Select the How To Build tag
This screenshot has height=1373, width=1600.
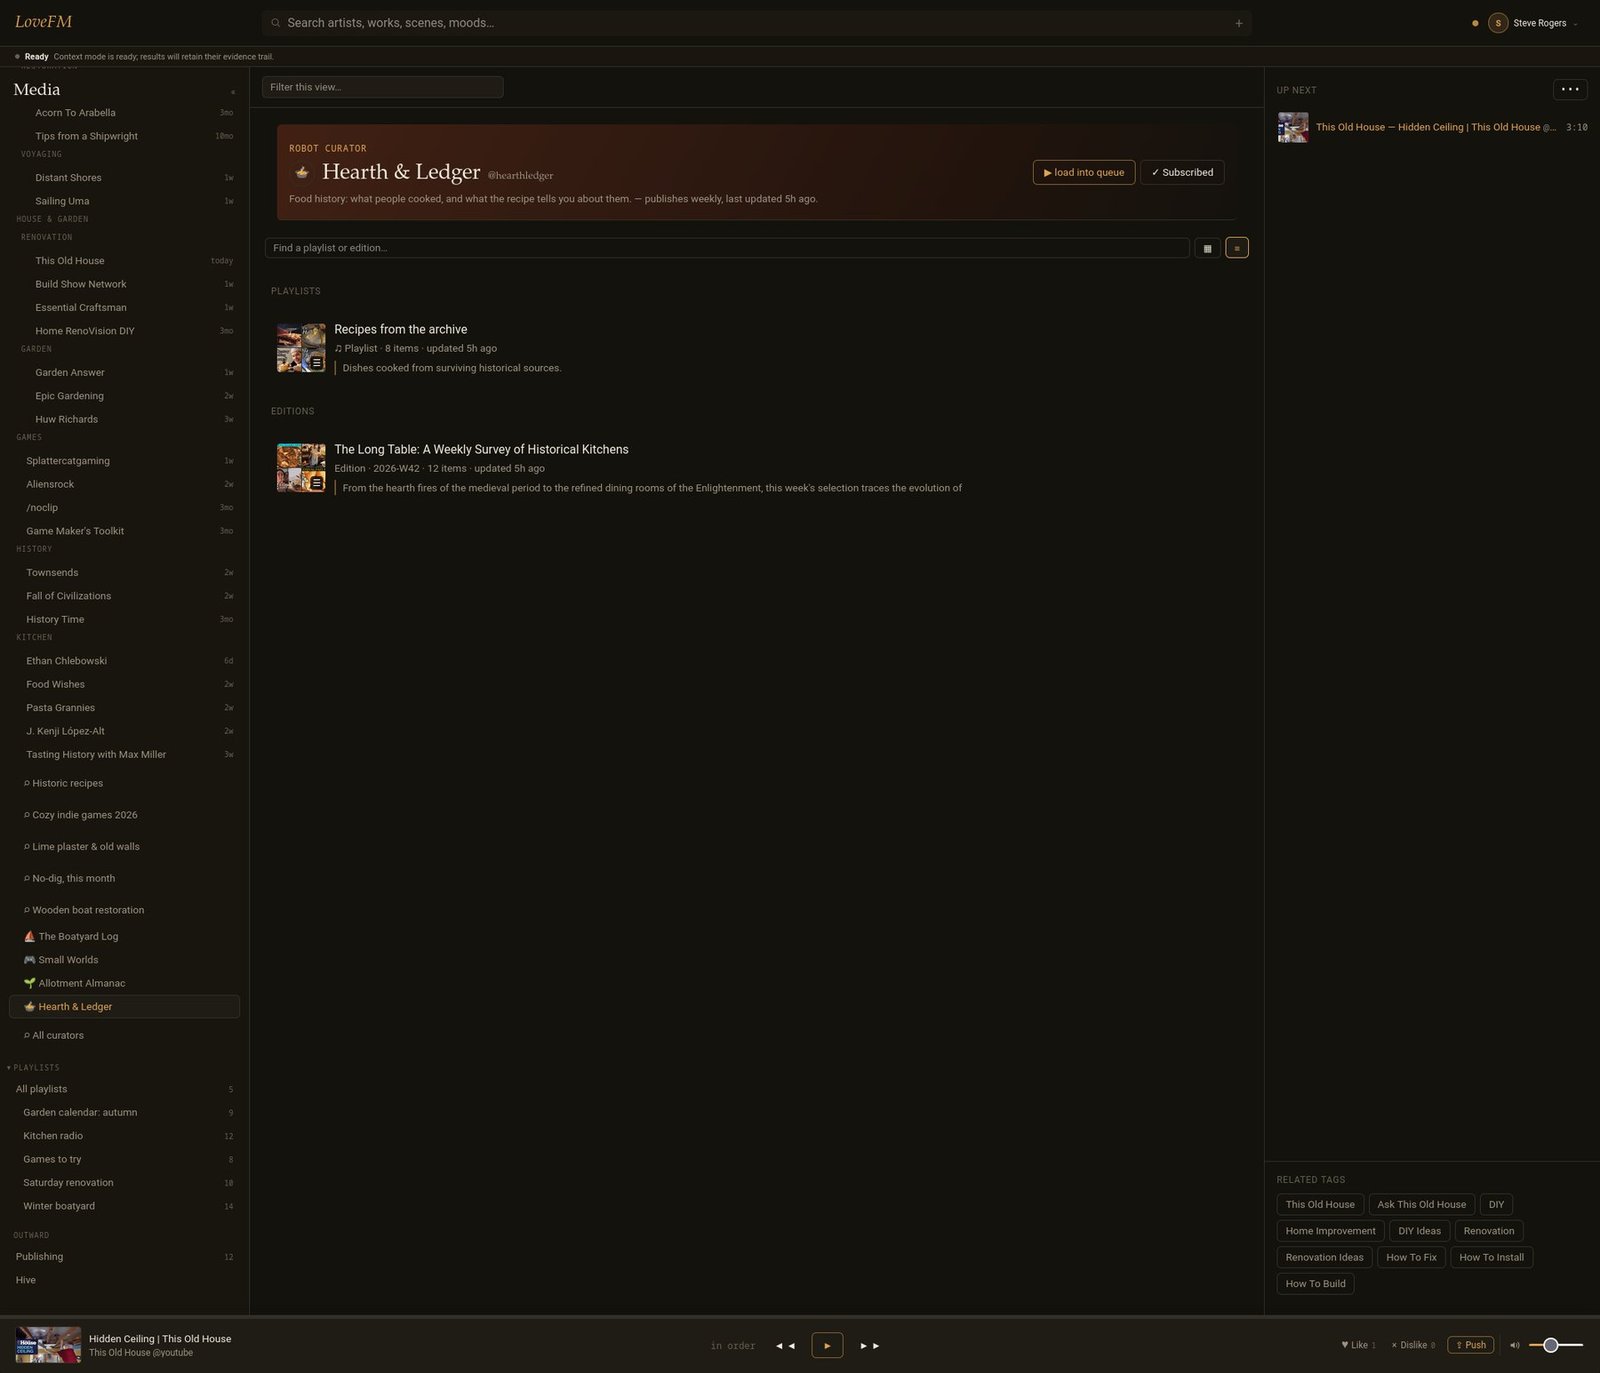tap(1315, 1284)
